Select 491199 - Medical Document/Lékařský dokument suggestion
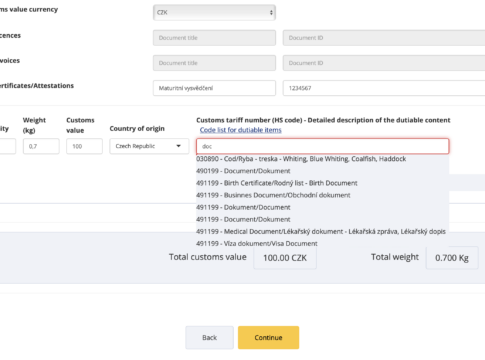 [x=322, y=231]
